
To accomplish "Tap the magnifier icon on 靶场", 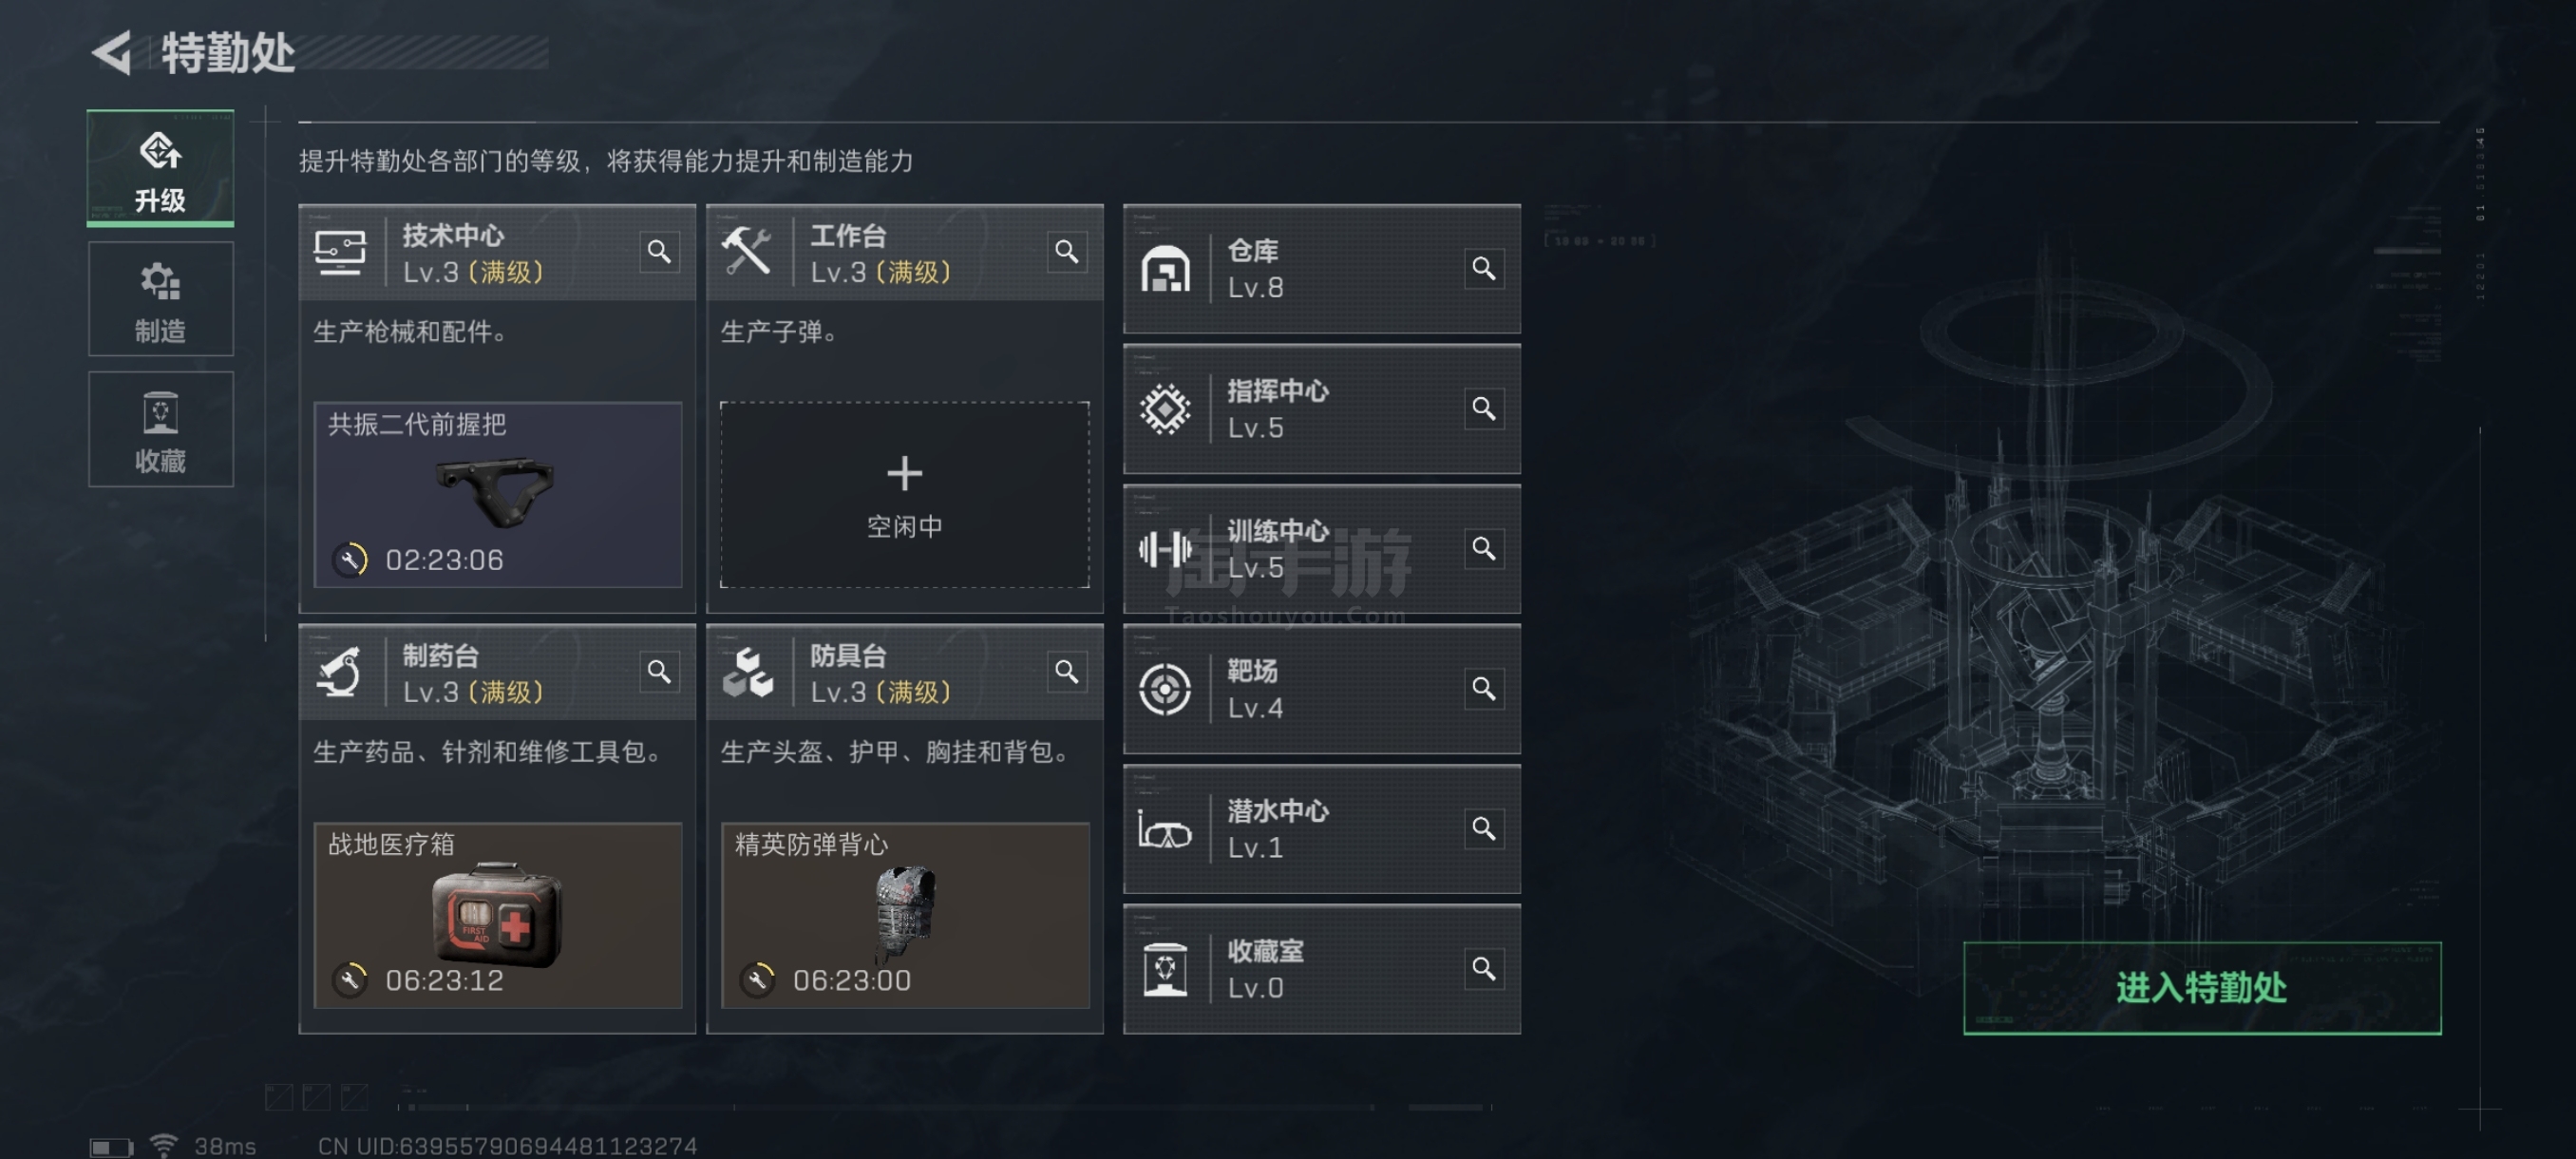I will point(1484,688).
